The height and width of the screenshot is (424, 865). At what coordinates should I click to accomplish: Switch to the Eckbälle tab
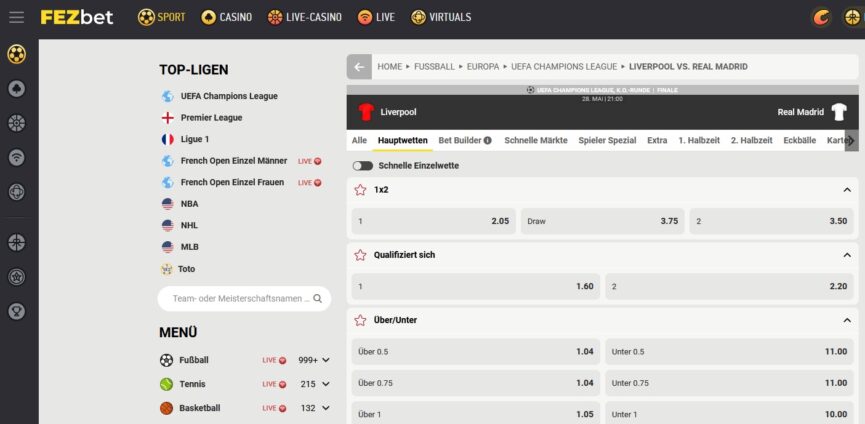pyautogui.click(x=799, y=141)
